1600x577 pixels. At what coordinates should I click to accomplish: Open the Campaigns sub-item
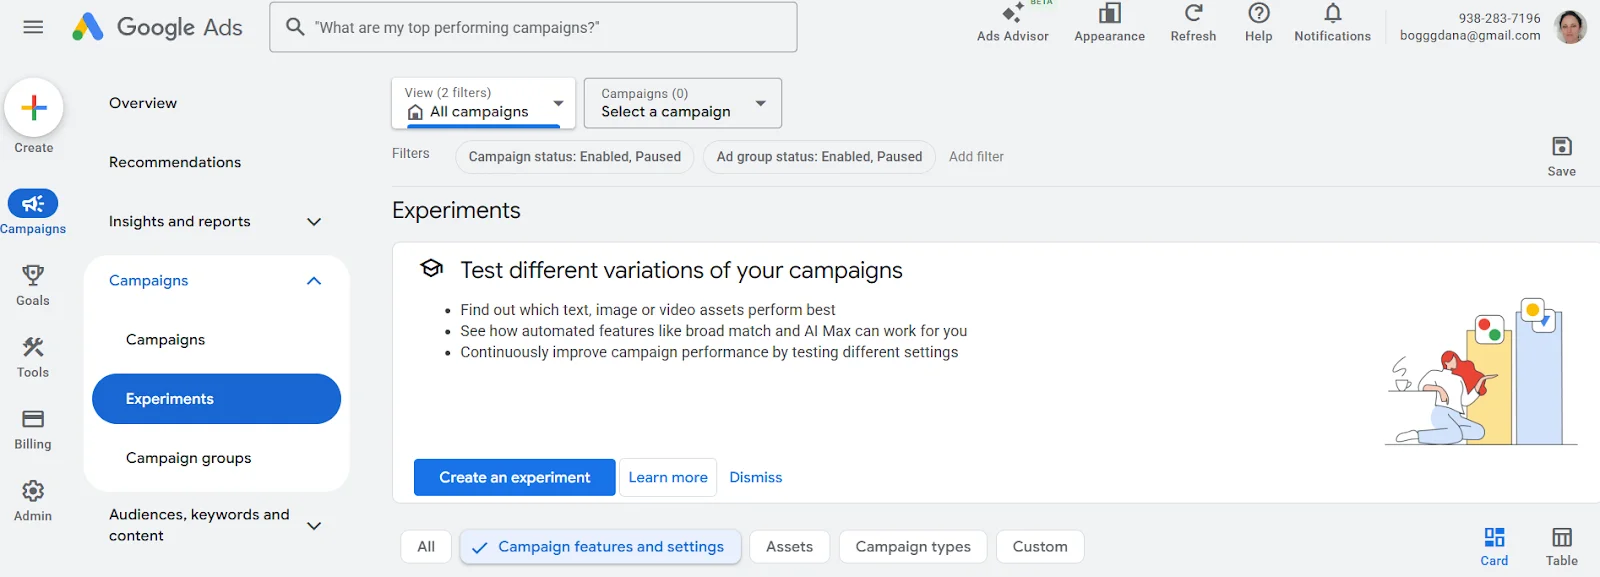[165, 340]
